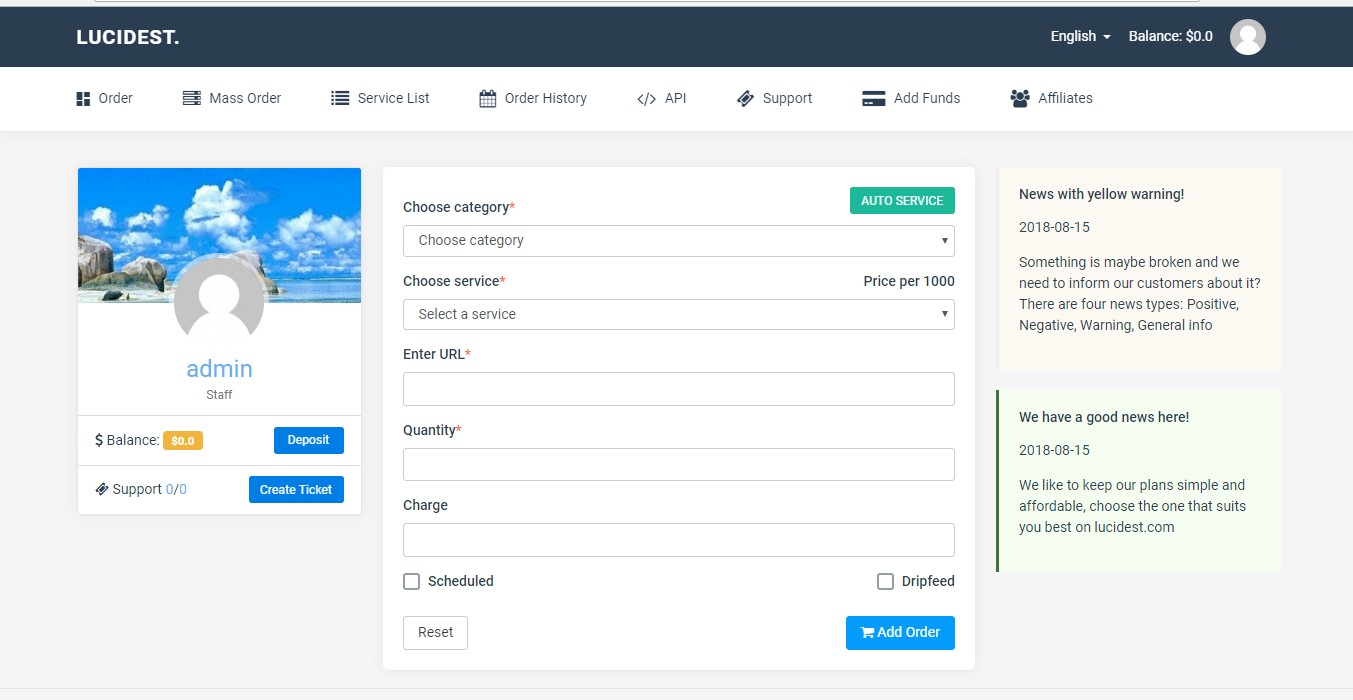Click the API code brackets icon
The image size is (1353, 700).
(646, 98)
